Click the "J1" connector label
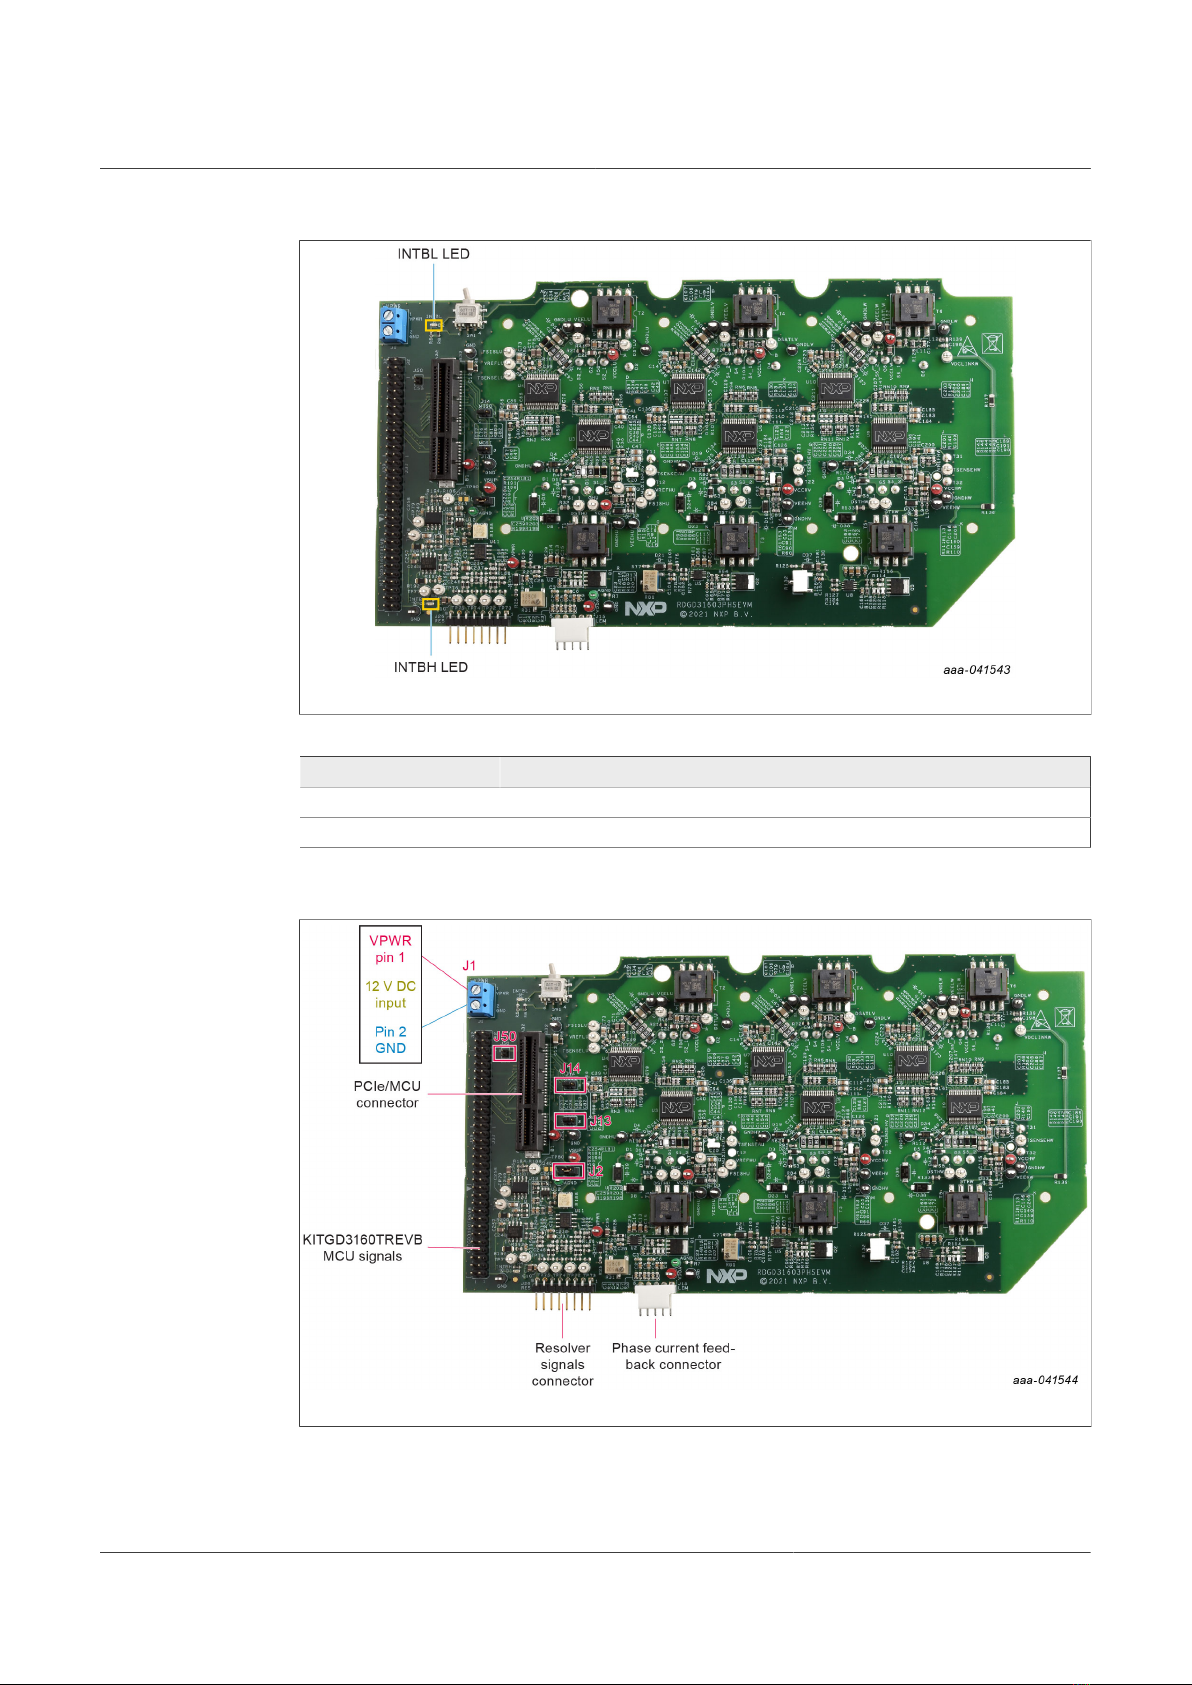Viewport: 1192px width, 1685px height. tap(469, 966)
